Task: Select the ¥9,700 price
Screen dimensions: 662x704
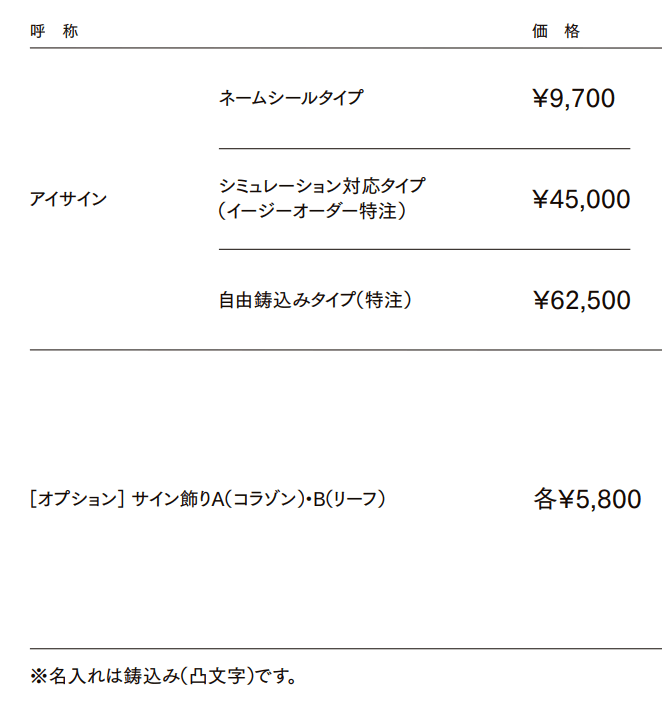Action: 574,98
